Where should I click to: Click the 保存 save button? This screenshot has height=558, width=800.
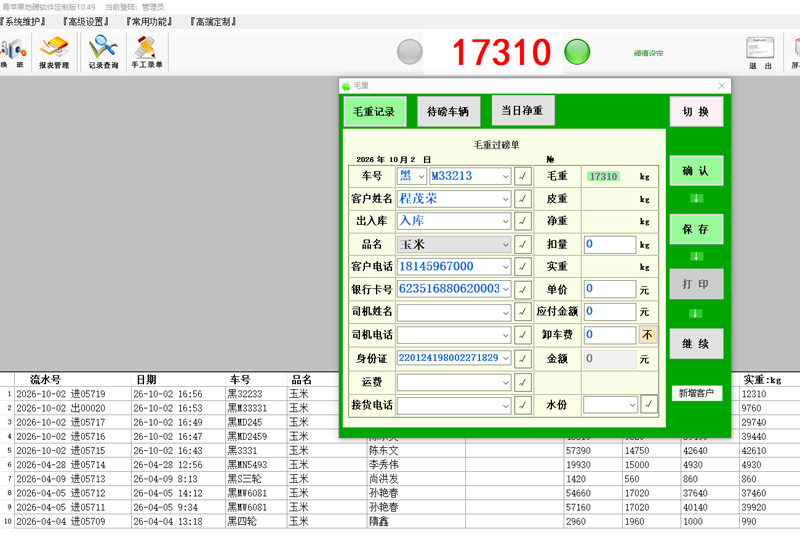click(696, 229)
